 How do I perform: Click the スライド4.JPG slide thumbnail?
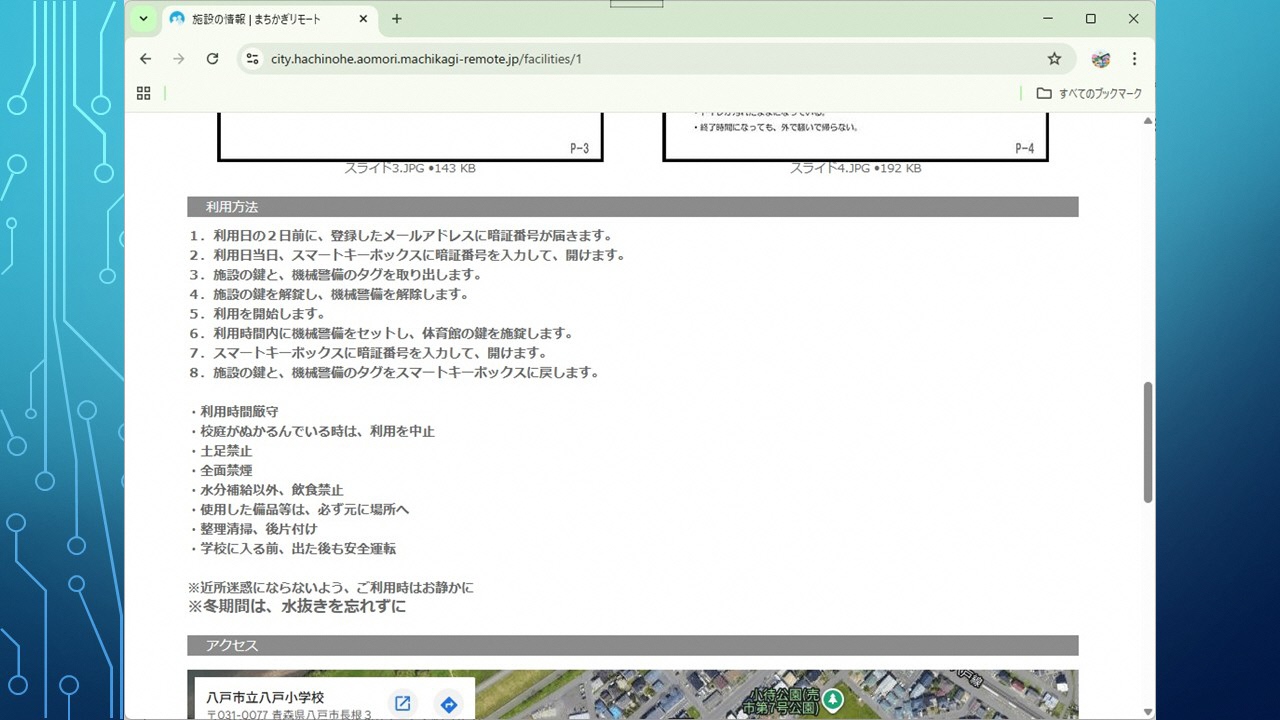pyautogui.click(x=855, y=137)
